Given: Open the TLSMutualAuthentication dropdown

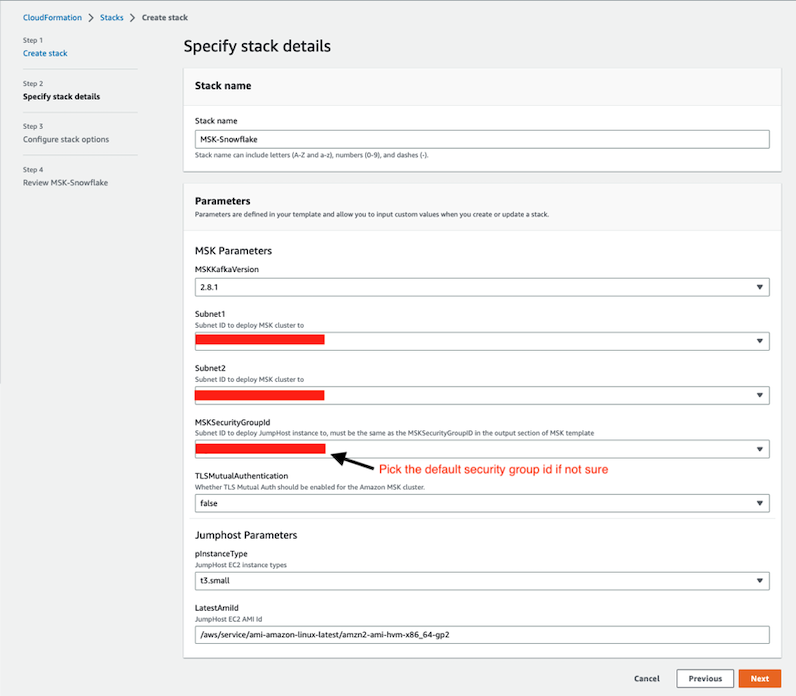Looking at the screenshot, I should 480,503.
